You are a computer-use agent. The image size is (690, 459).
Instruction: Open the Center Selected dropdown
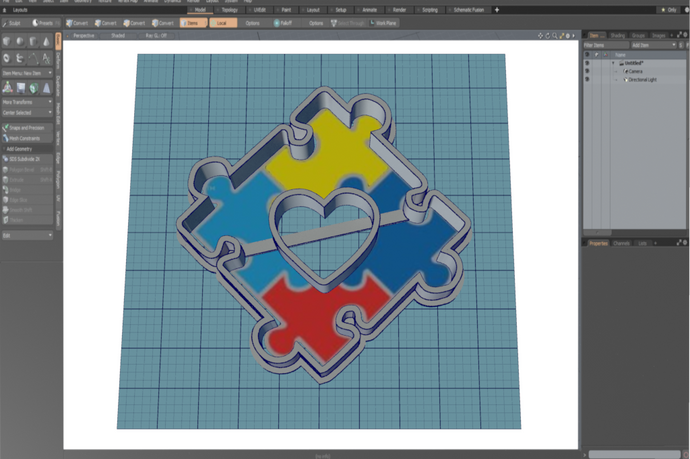pos(27,113)
